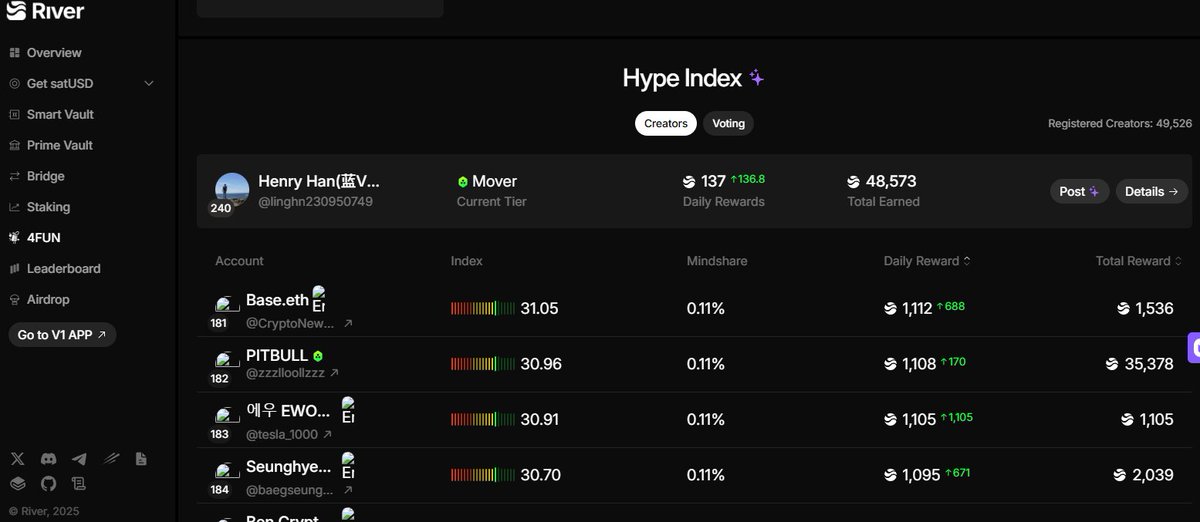Click the green Mover tier icon

(x=463, y=182)
